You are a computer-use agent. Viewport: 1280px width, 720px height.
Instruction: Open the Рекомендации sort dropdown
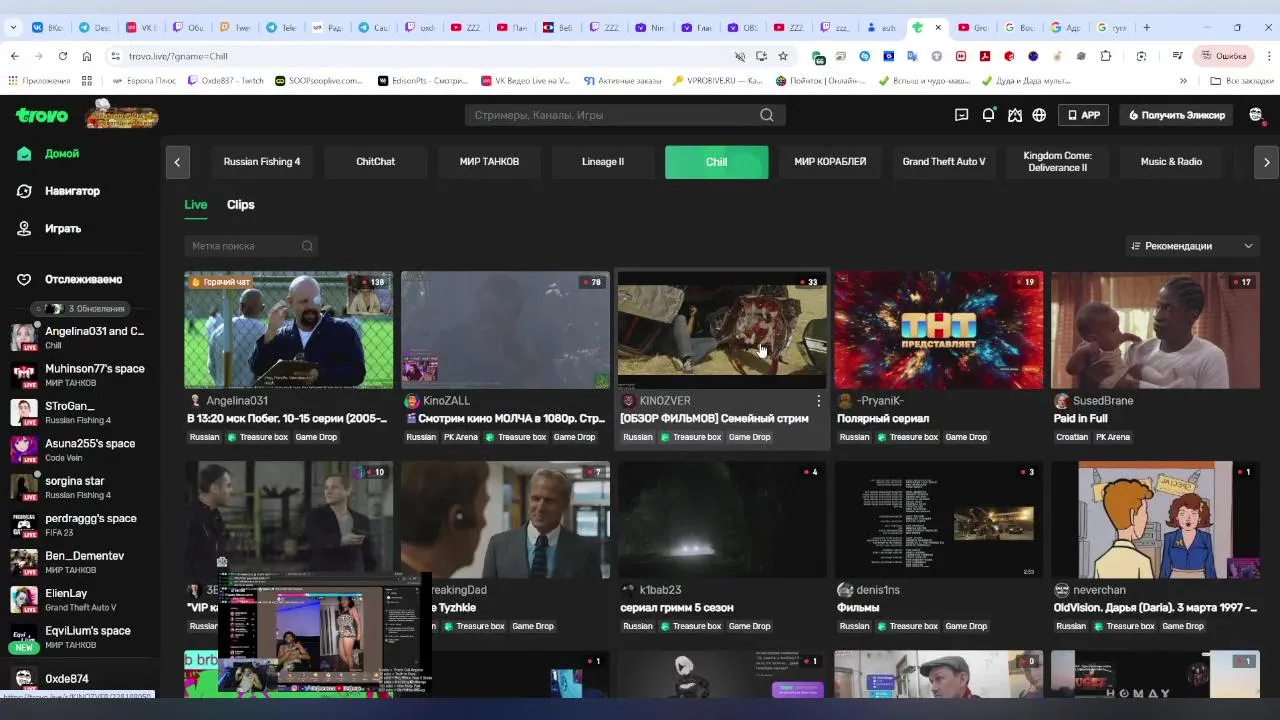click(1191, 246)
